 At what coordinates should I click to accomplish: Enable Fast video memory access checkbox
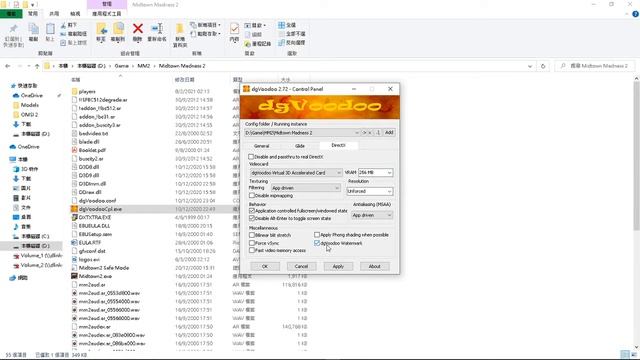(x=252, y=250)
